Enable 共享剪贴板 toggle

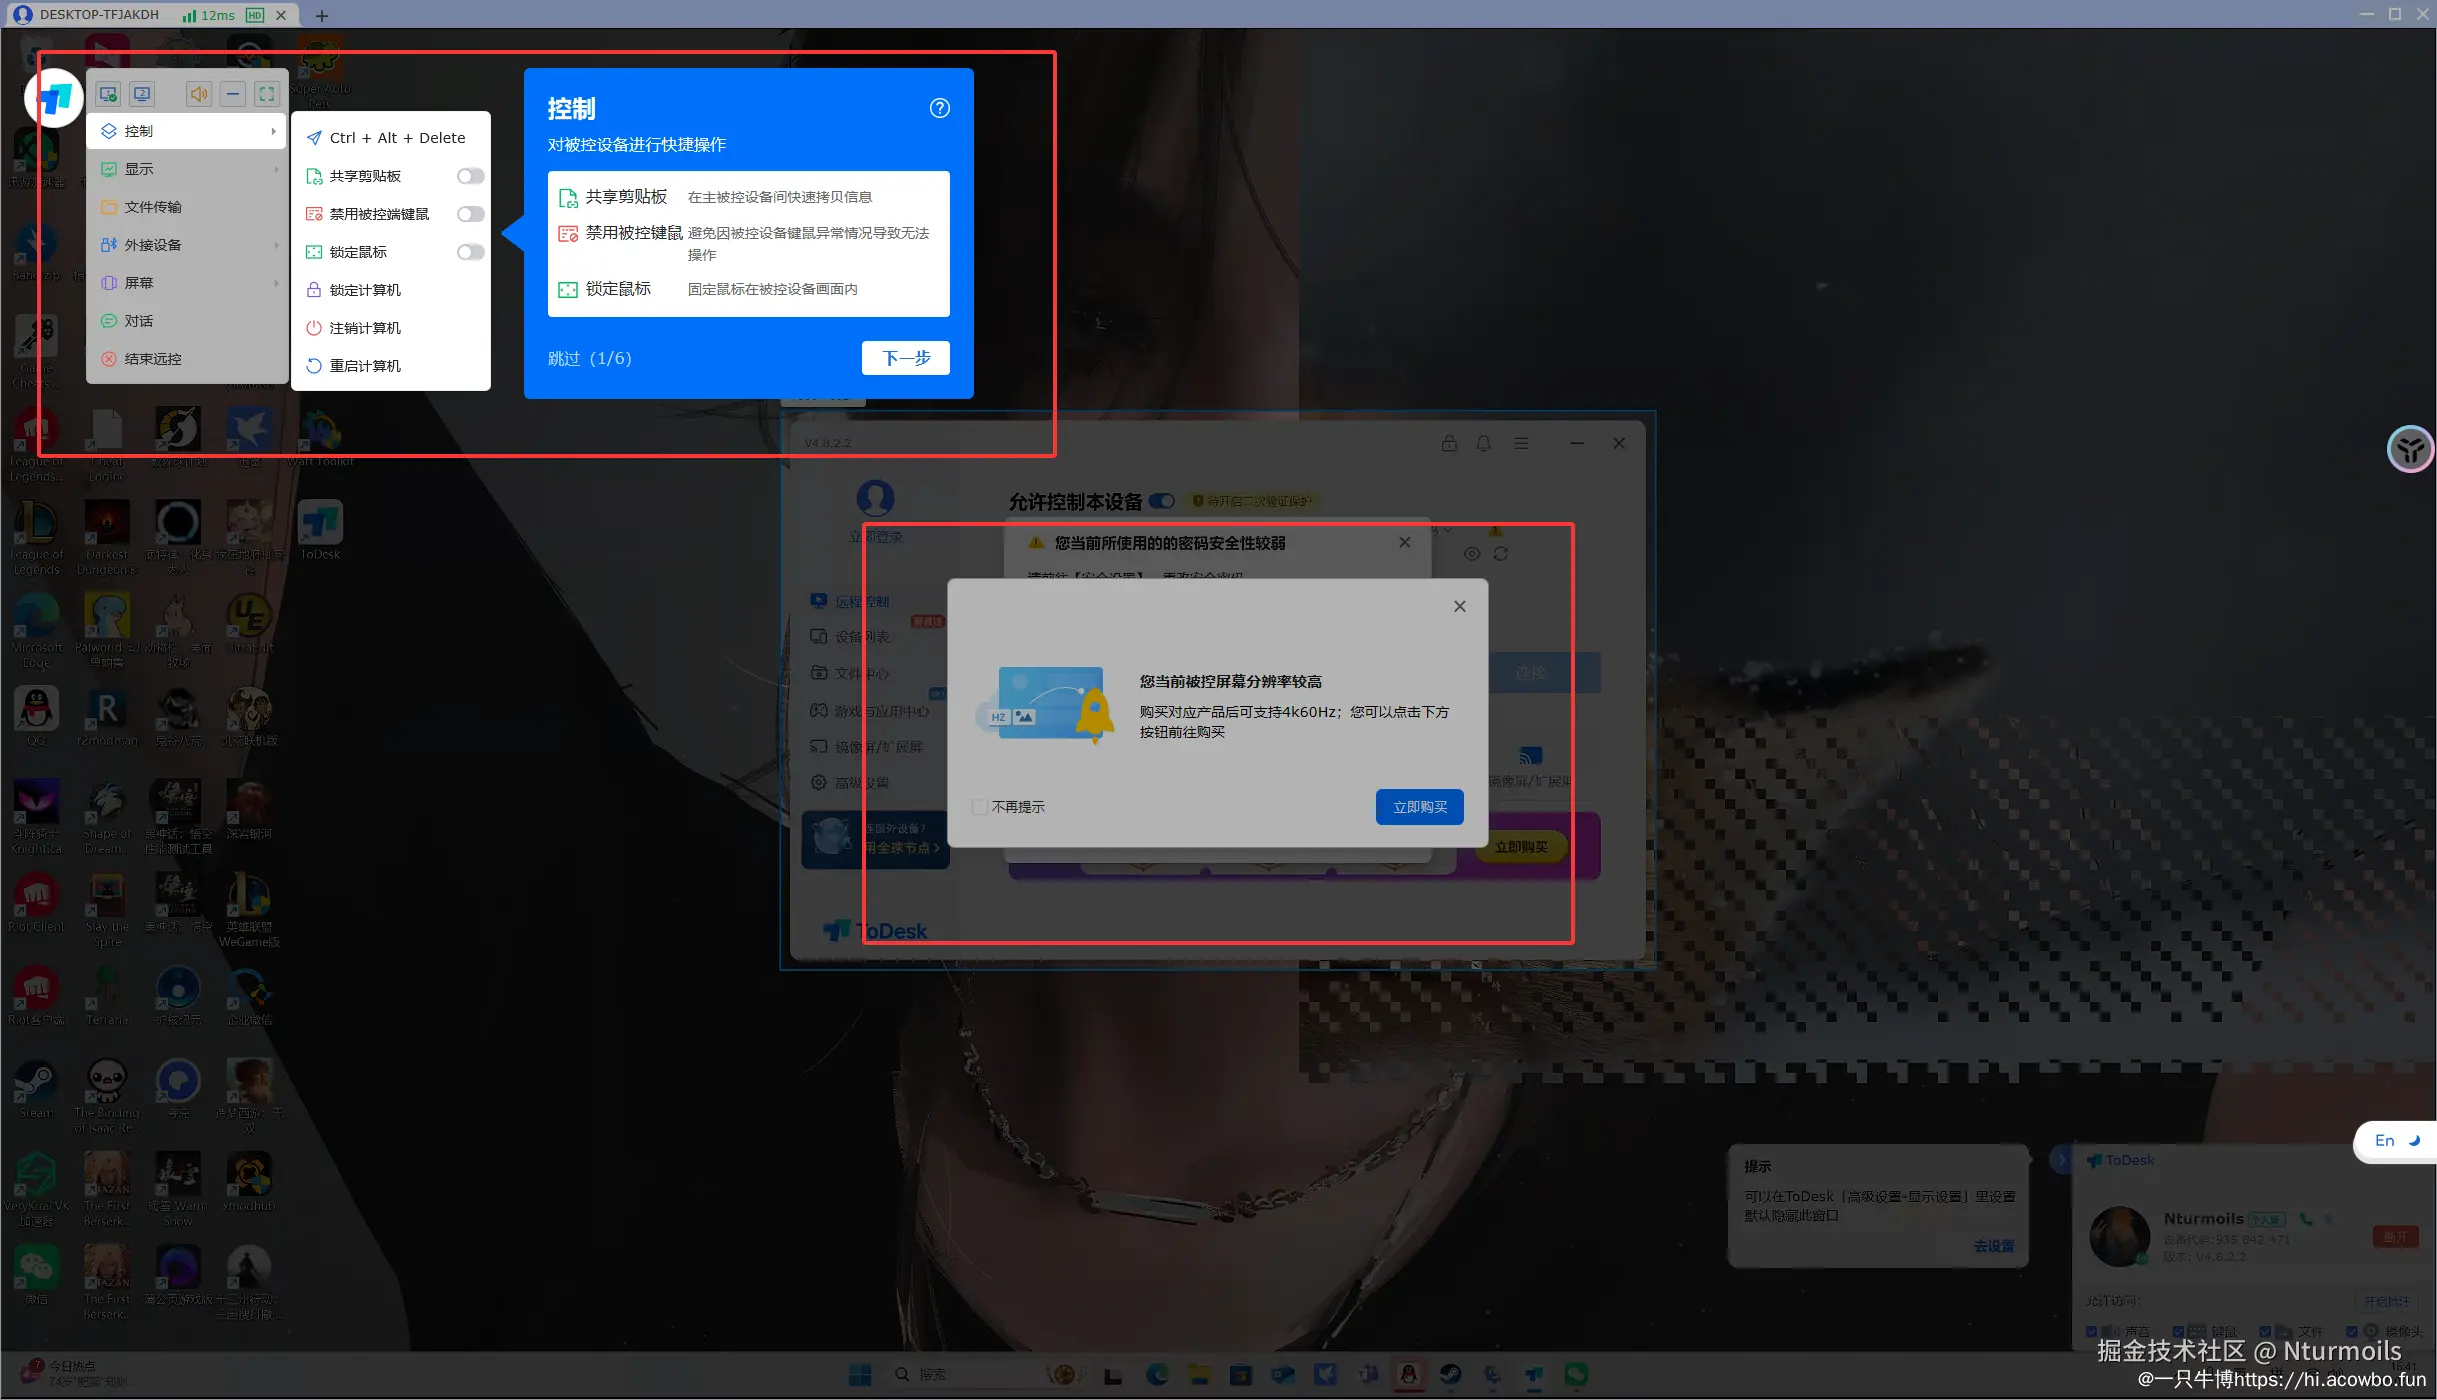[x=470, y=176]
